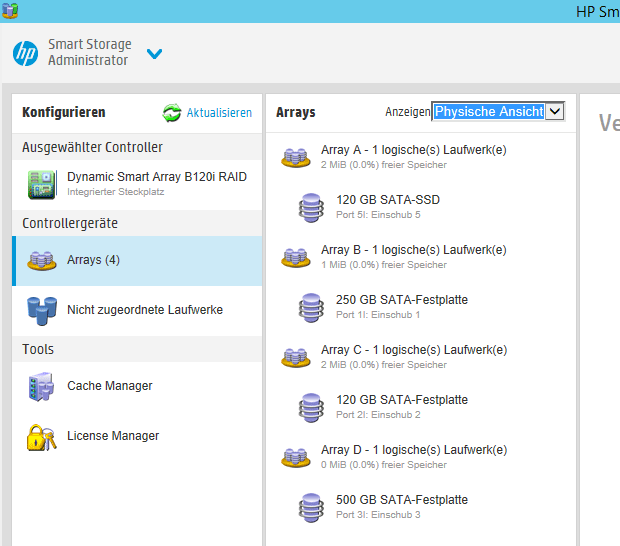The image size is (620, 546).
Task: Click Port 5I: Einschub 5 text
Action: pos(378,215)
